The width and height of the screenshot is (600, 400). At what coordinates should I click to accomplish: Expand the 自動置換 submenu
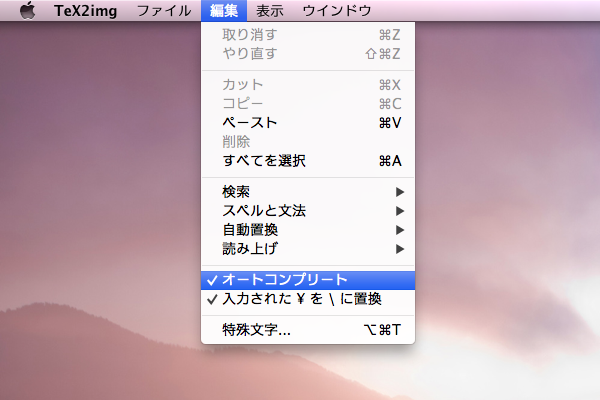click(308, 230)
